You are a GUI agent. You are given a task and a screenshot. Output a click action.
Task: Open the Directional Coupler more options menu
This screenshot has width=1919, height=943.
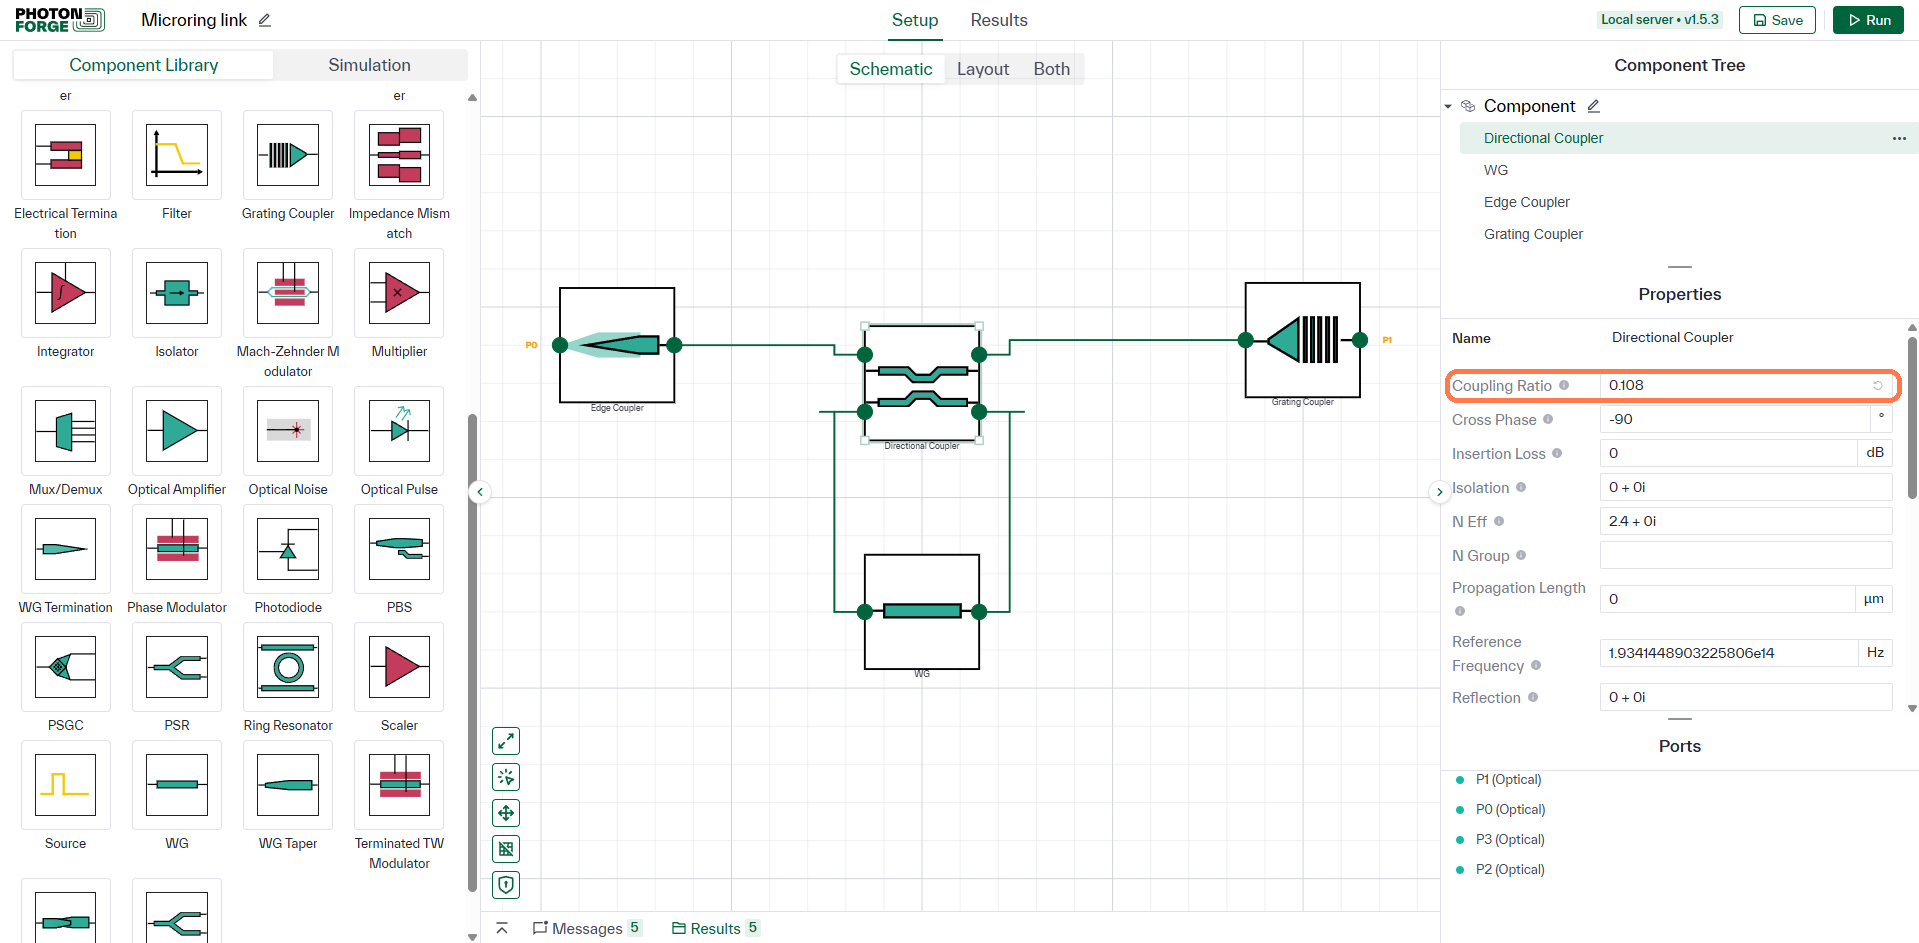coord(1899,138)
